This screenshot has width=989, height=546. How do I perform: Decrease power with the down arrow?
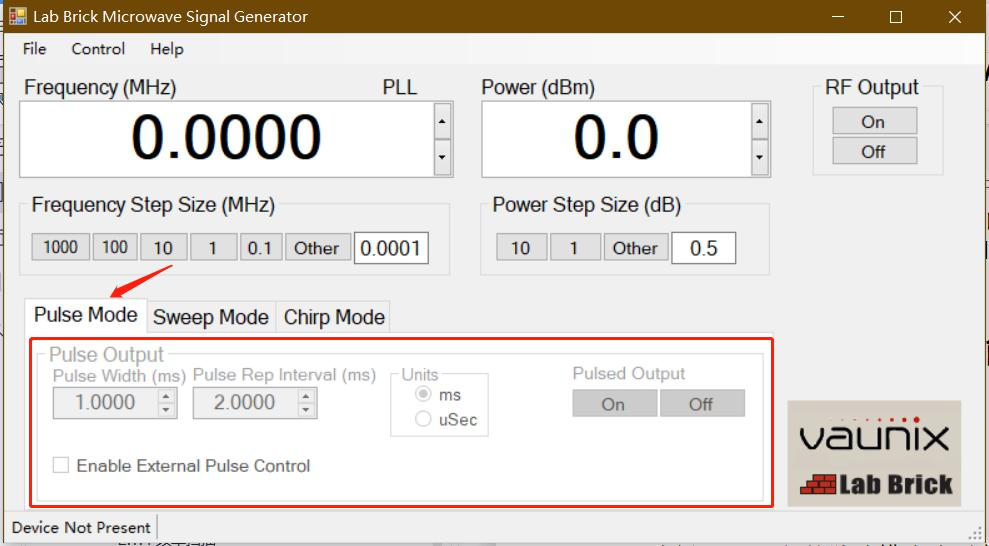click(760, 157)
